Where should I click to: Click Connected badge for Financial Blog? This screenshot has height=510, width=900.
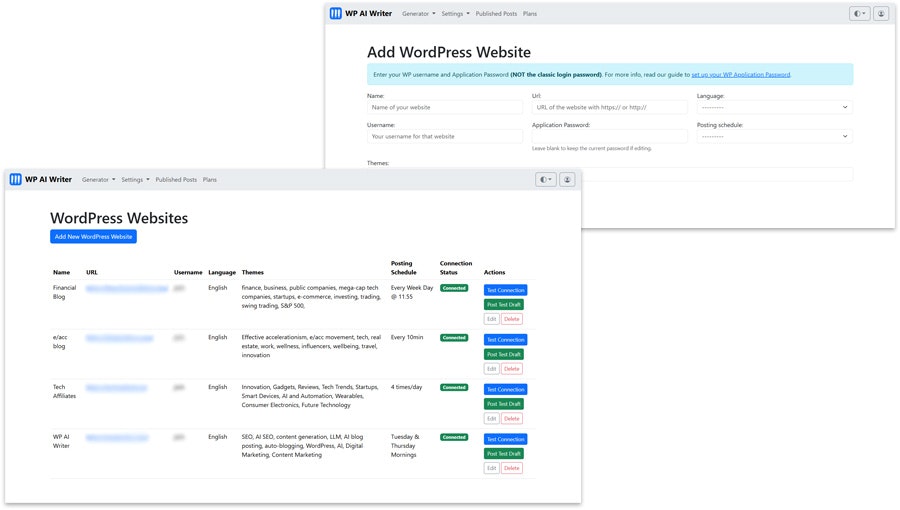(x=454, y=288)
